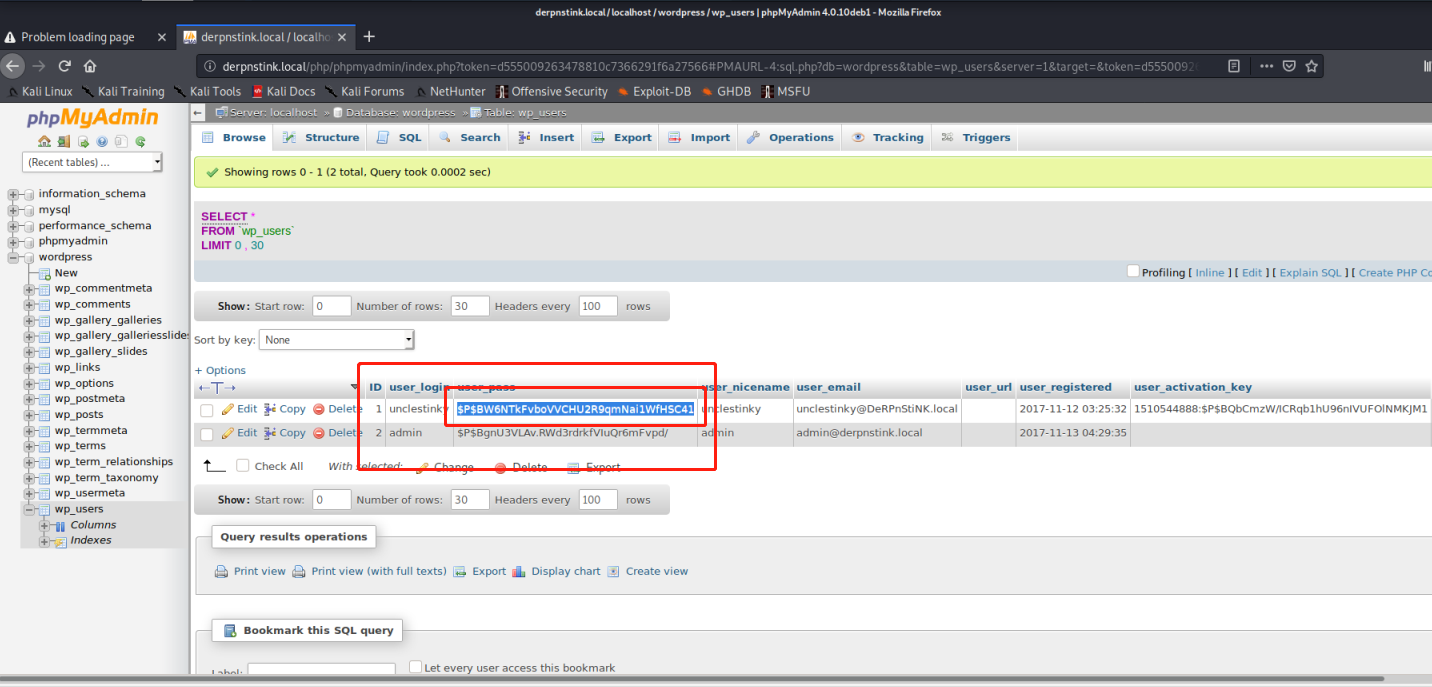
Task: Expand the mysql database node
Action: [13, 210]
